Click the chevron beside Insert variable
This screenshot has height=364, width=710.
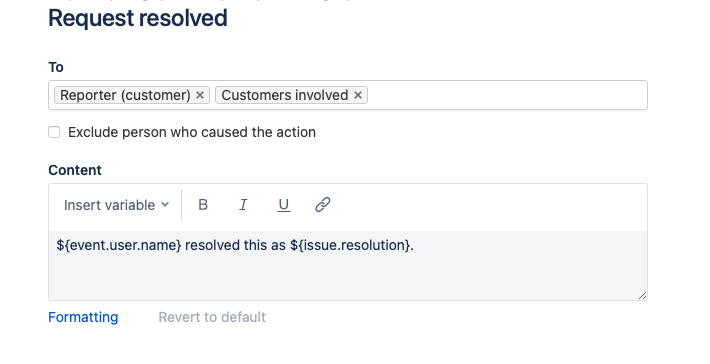coord(165,205)
